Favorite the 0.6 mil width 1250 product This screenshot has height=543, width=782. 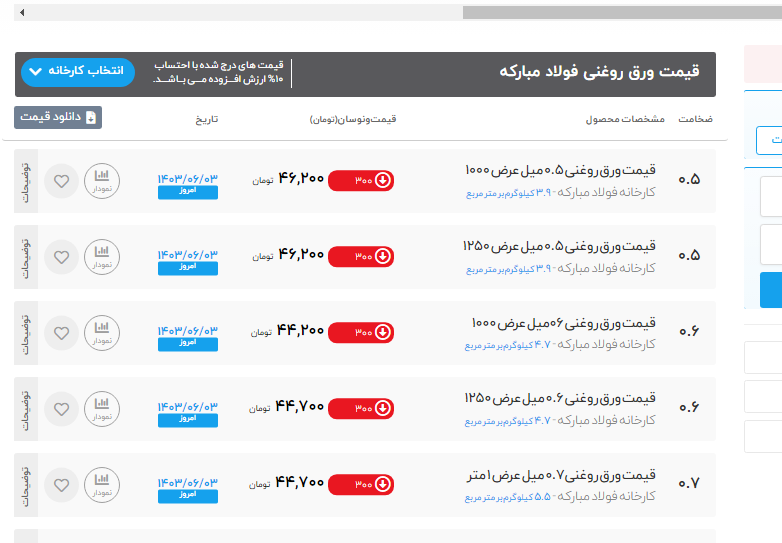pos(62,409)
